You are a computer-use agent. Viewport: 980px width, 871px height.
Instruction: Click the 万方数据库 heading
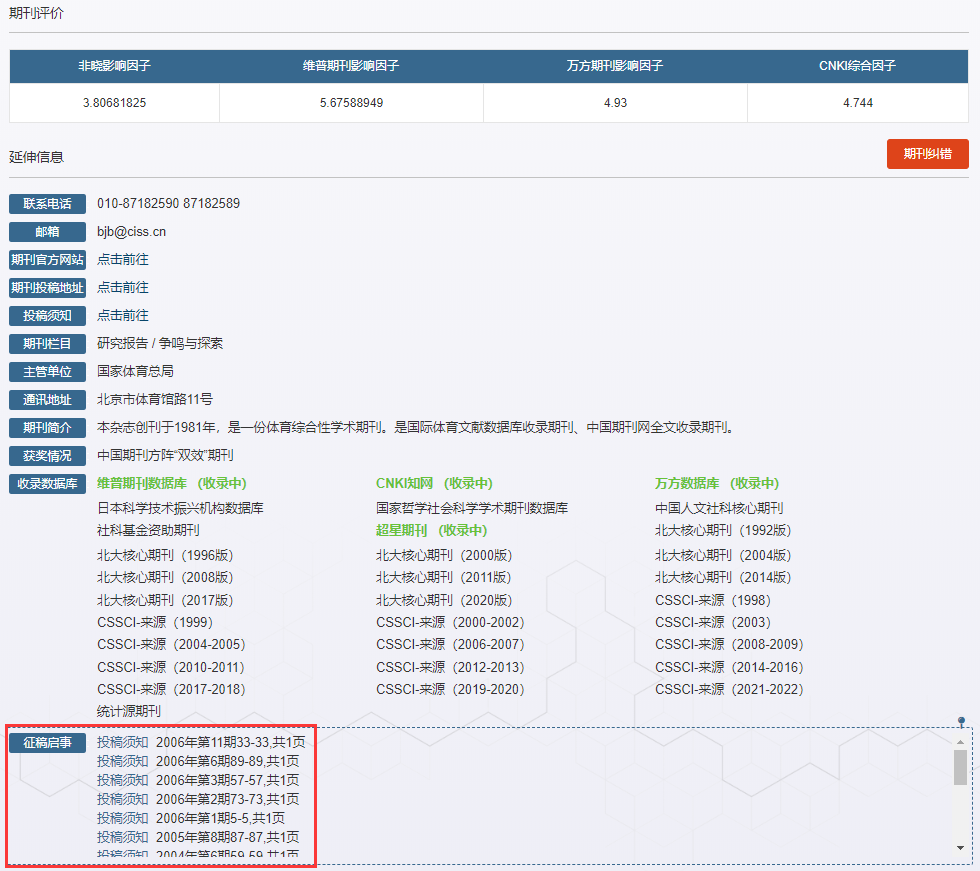pos(686,484)
